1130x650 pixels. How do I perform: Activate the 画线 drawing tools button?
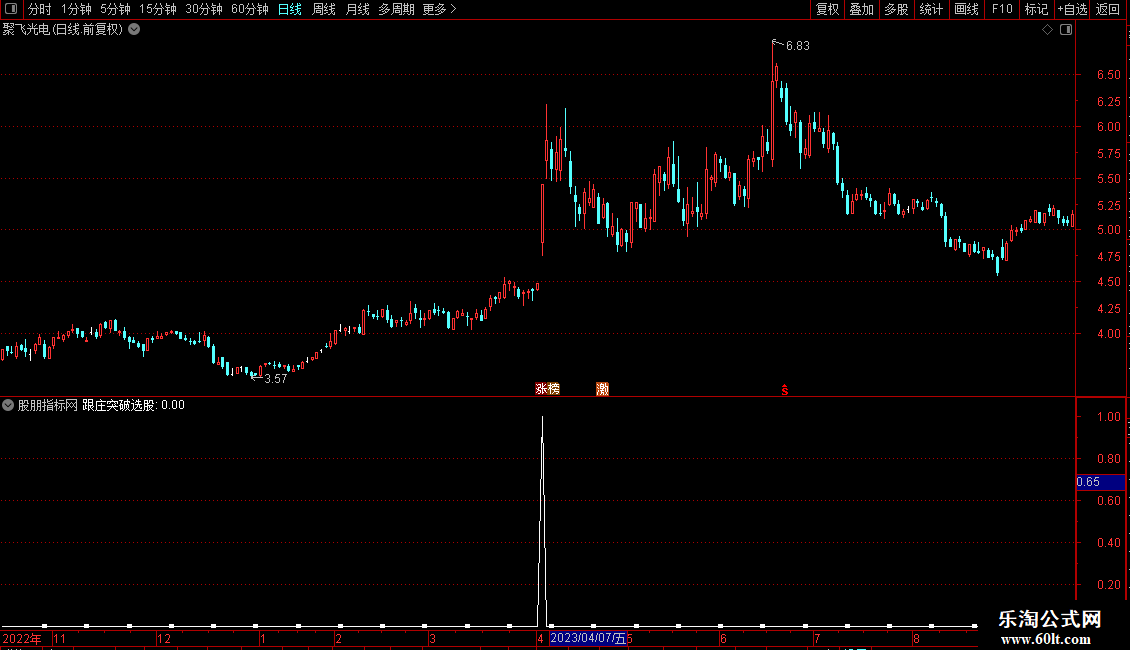click(966, 9)
